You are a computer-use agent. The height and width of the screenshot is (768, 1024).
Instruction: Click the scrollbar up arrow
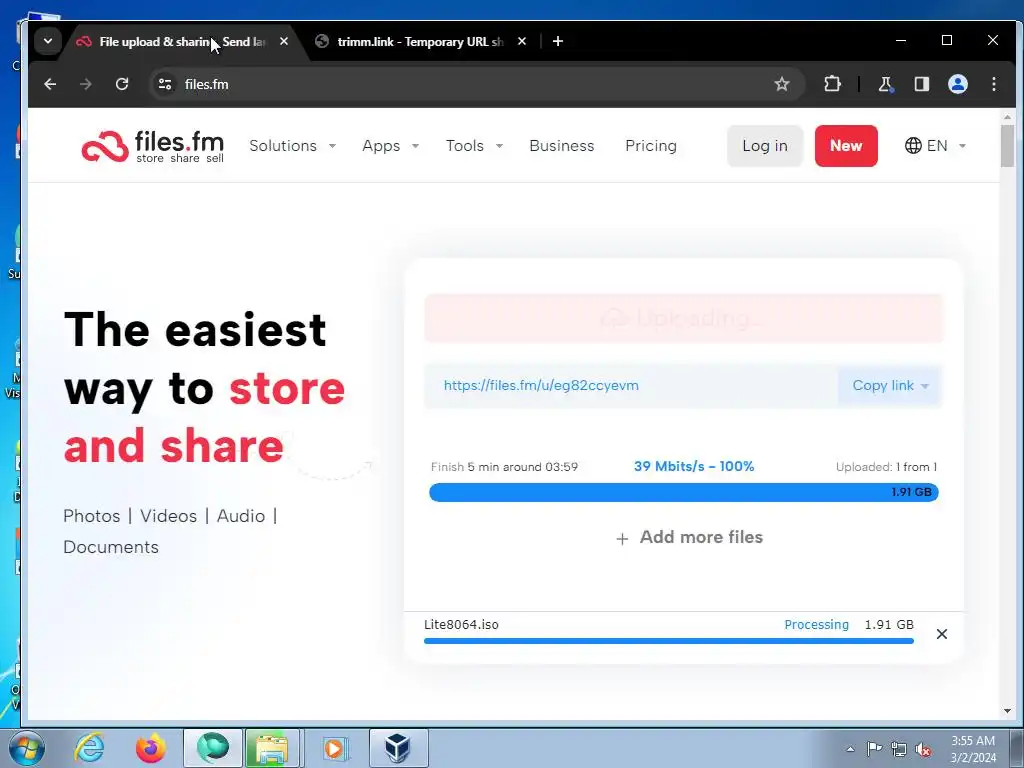coord(1007,117)
